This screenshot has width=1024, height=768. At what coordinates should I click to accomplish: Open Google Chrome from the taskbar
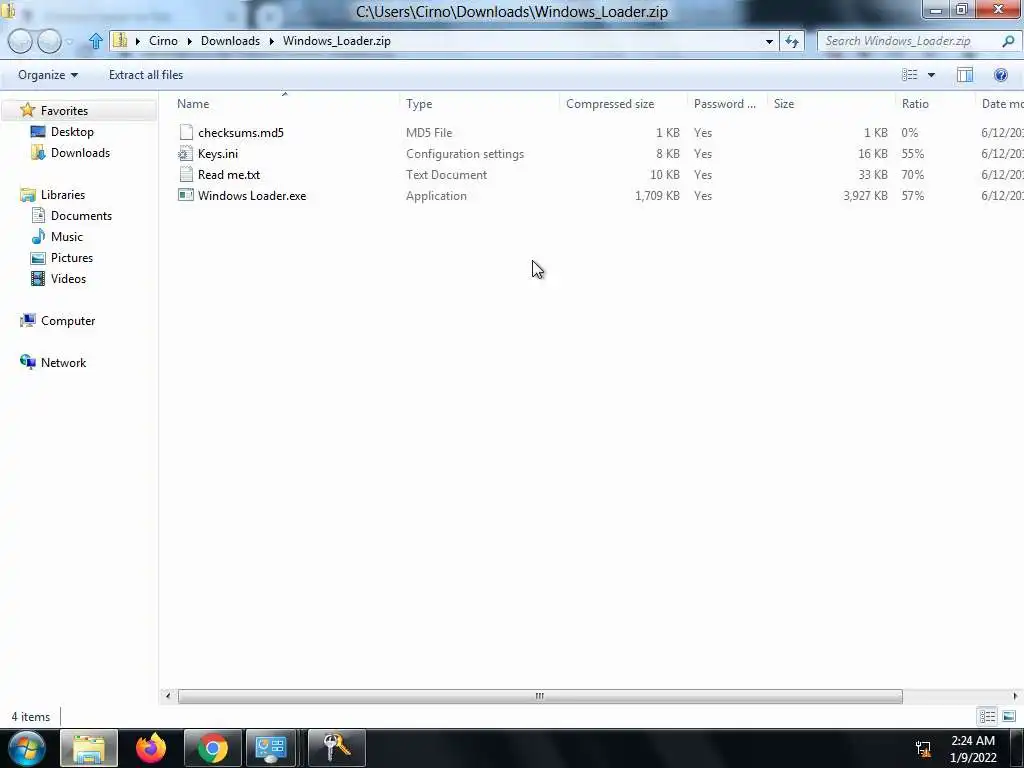click(213, 748)
